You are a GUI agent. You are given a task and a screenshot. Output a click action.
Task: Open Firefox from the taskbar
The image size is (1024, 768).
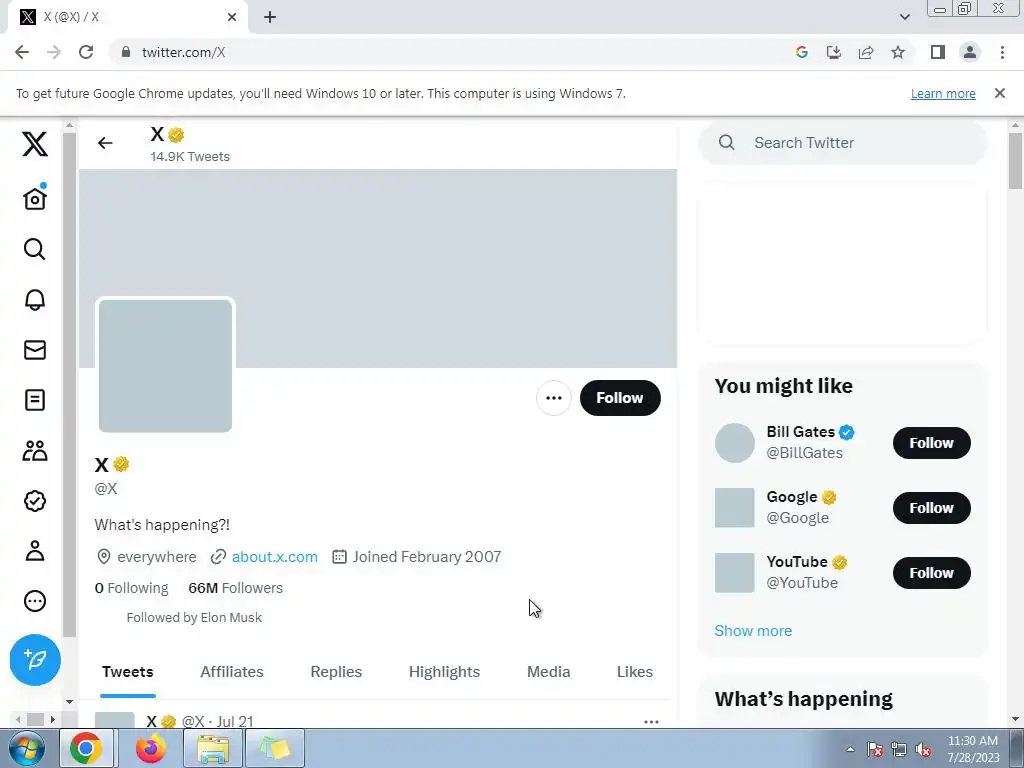click(151, 748)
